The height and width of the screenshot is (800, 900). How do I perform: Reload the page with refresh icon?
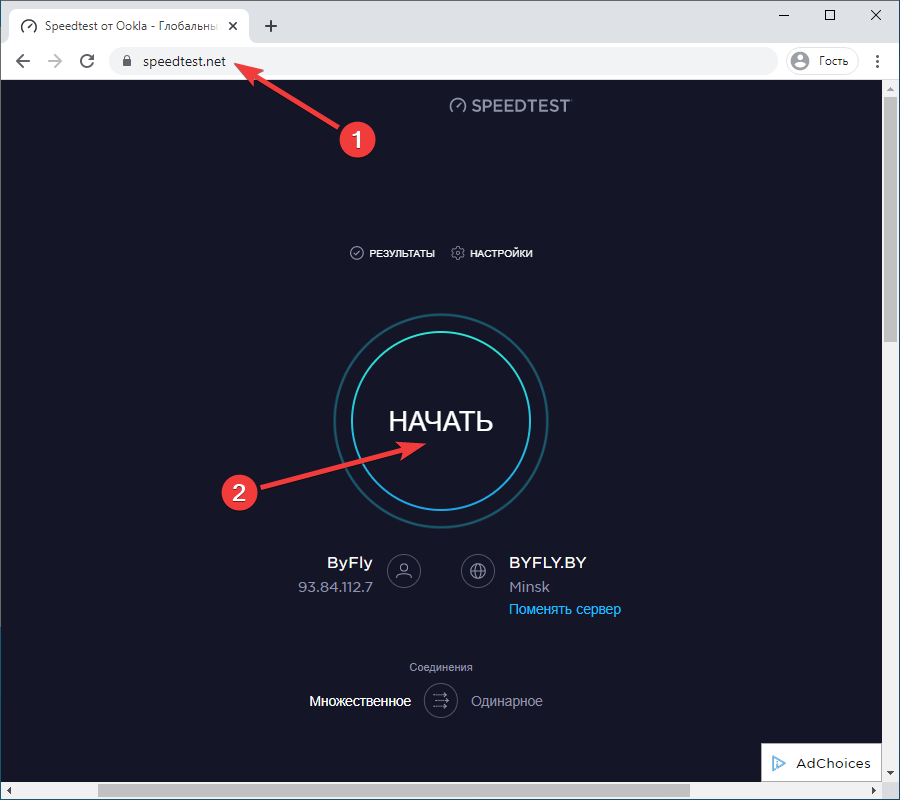(x=87, y=61)
